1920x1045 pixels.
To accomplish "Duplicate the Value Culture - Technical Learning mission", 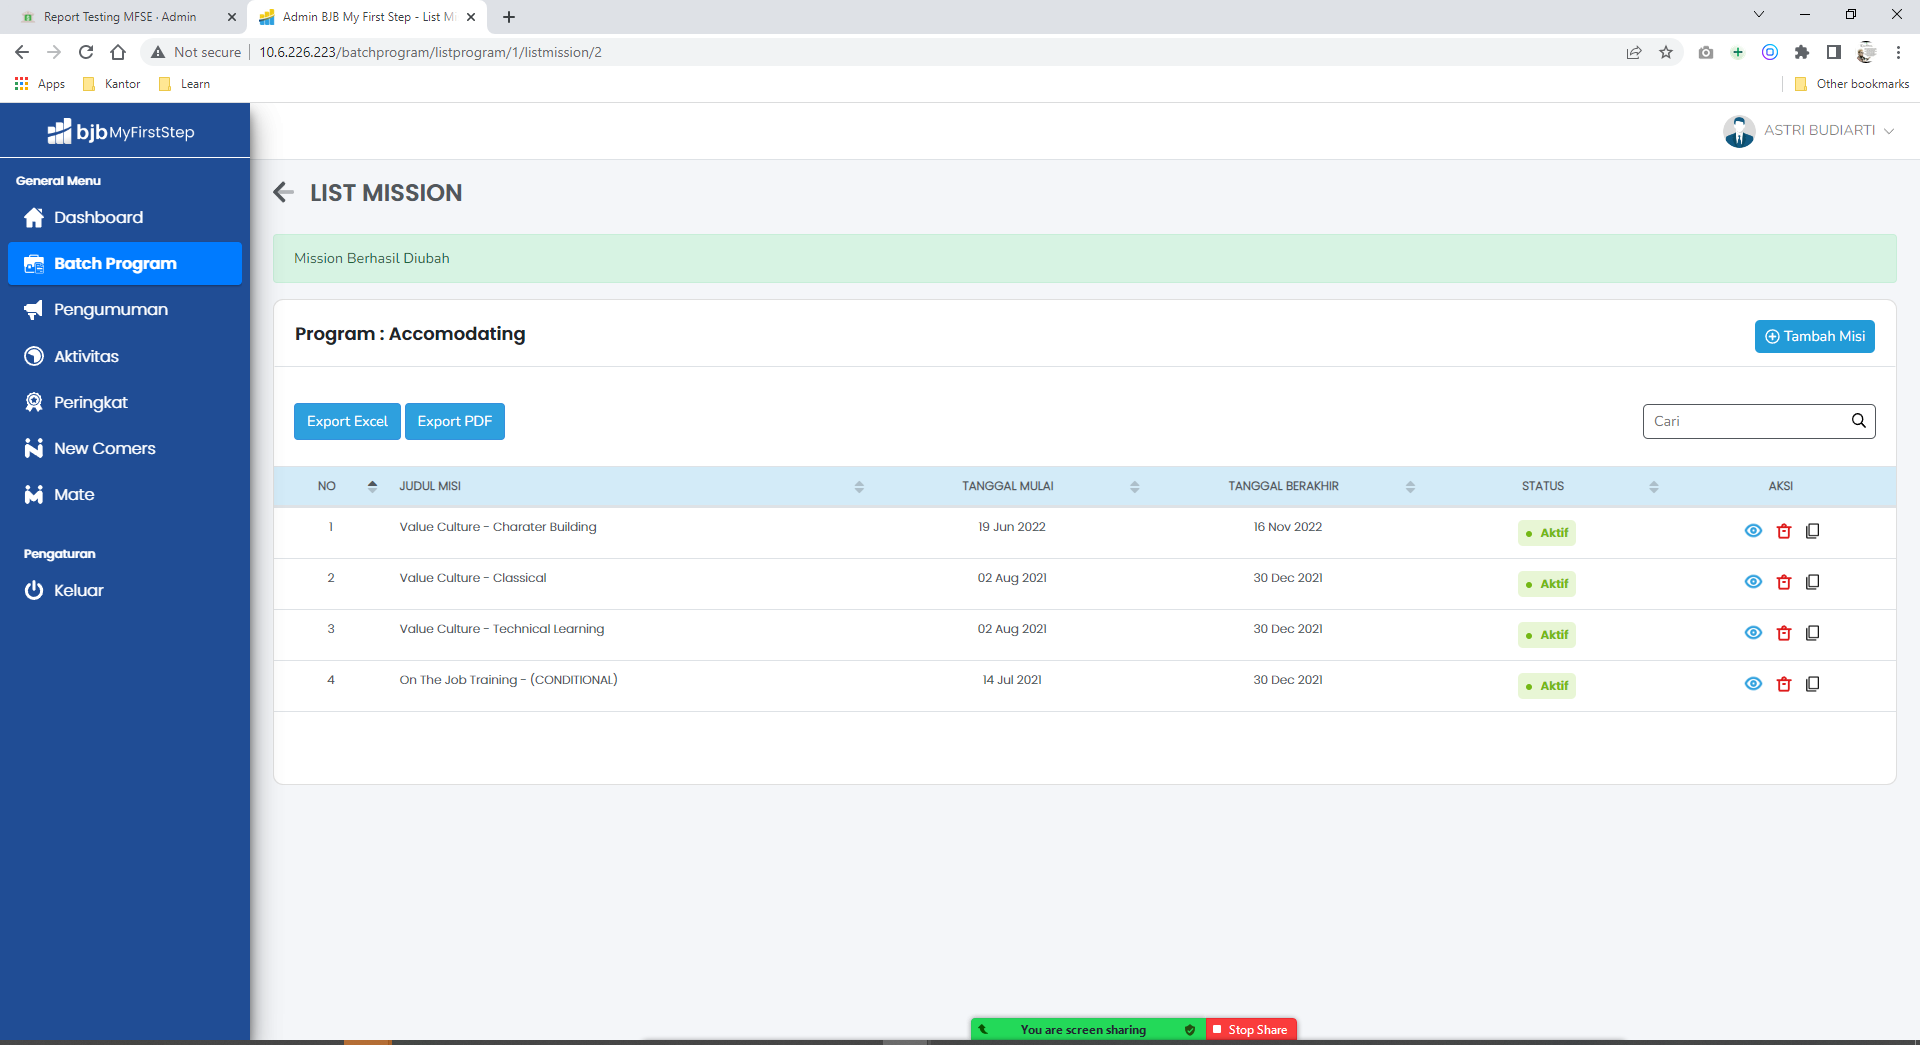I will click(x=1812, y=633).
